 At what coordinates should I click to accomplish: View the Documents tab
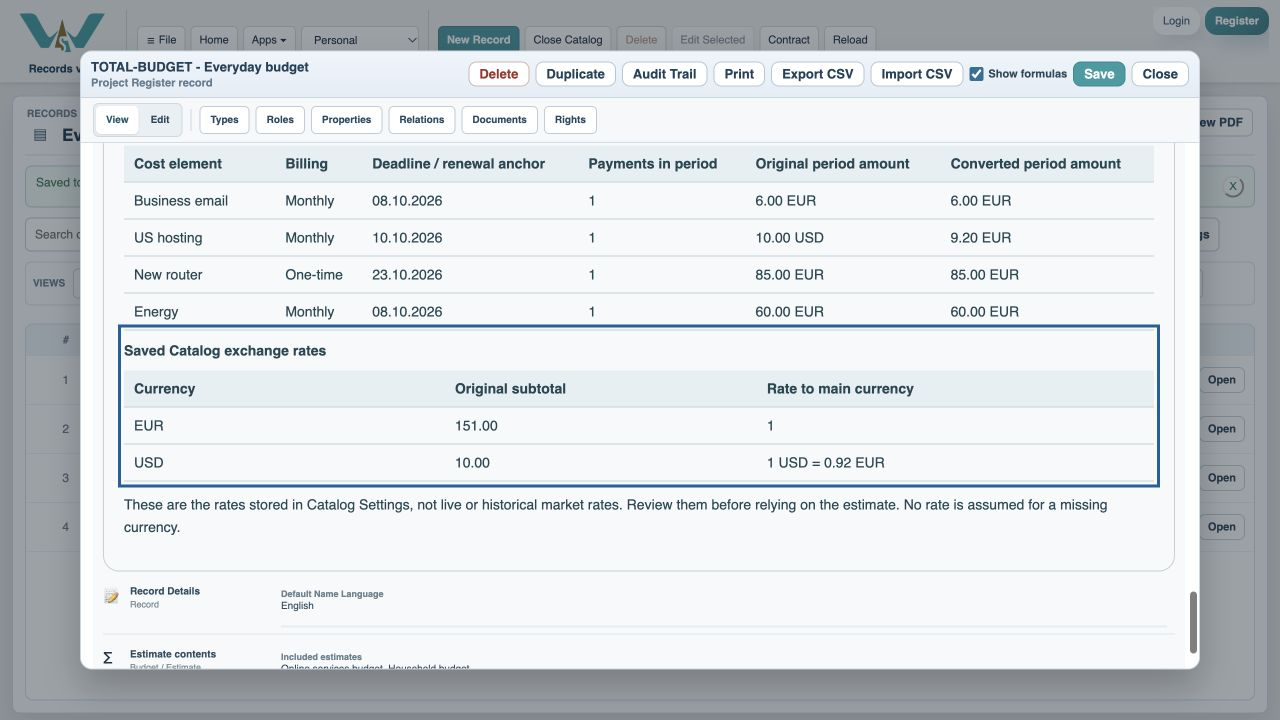[x=499, y=120]
